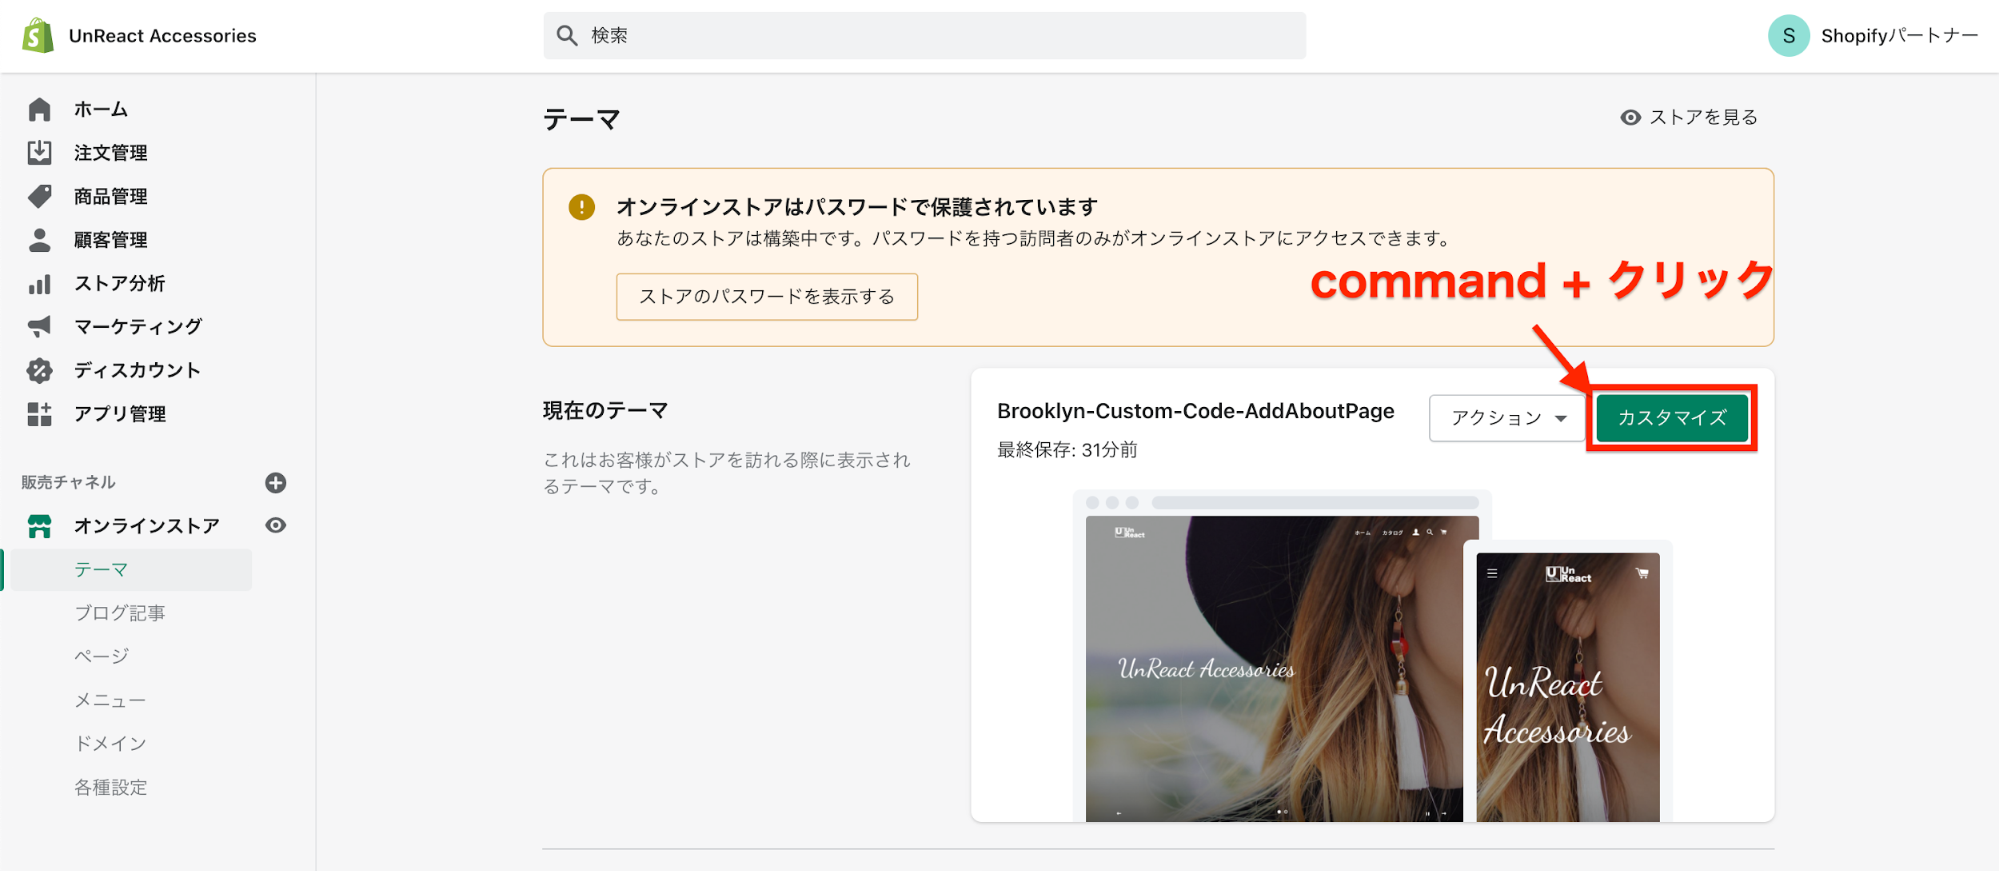Screen dimensions: 1999x871
Task: Select テーマ in the sidebar
Action: click(x=101, y=570)
